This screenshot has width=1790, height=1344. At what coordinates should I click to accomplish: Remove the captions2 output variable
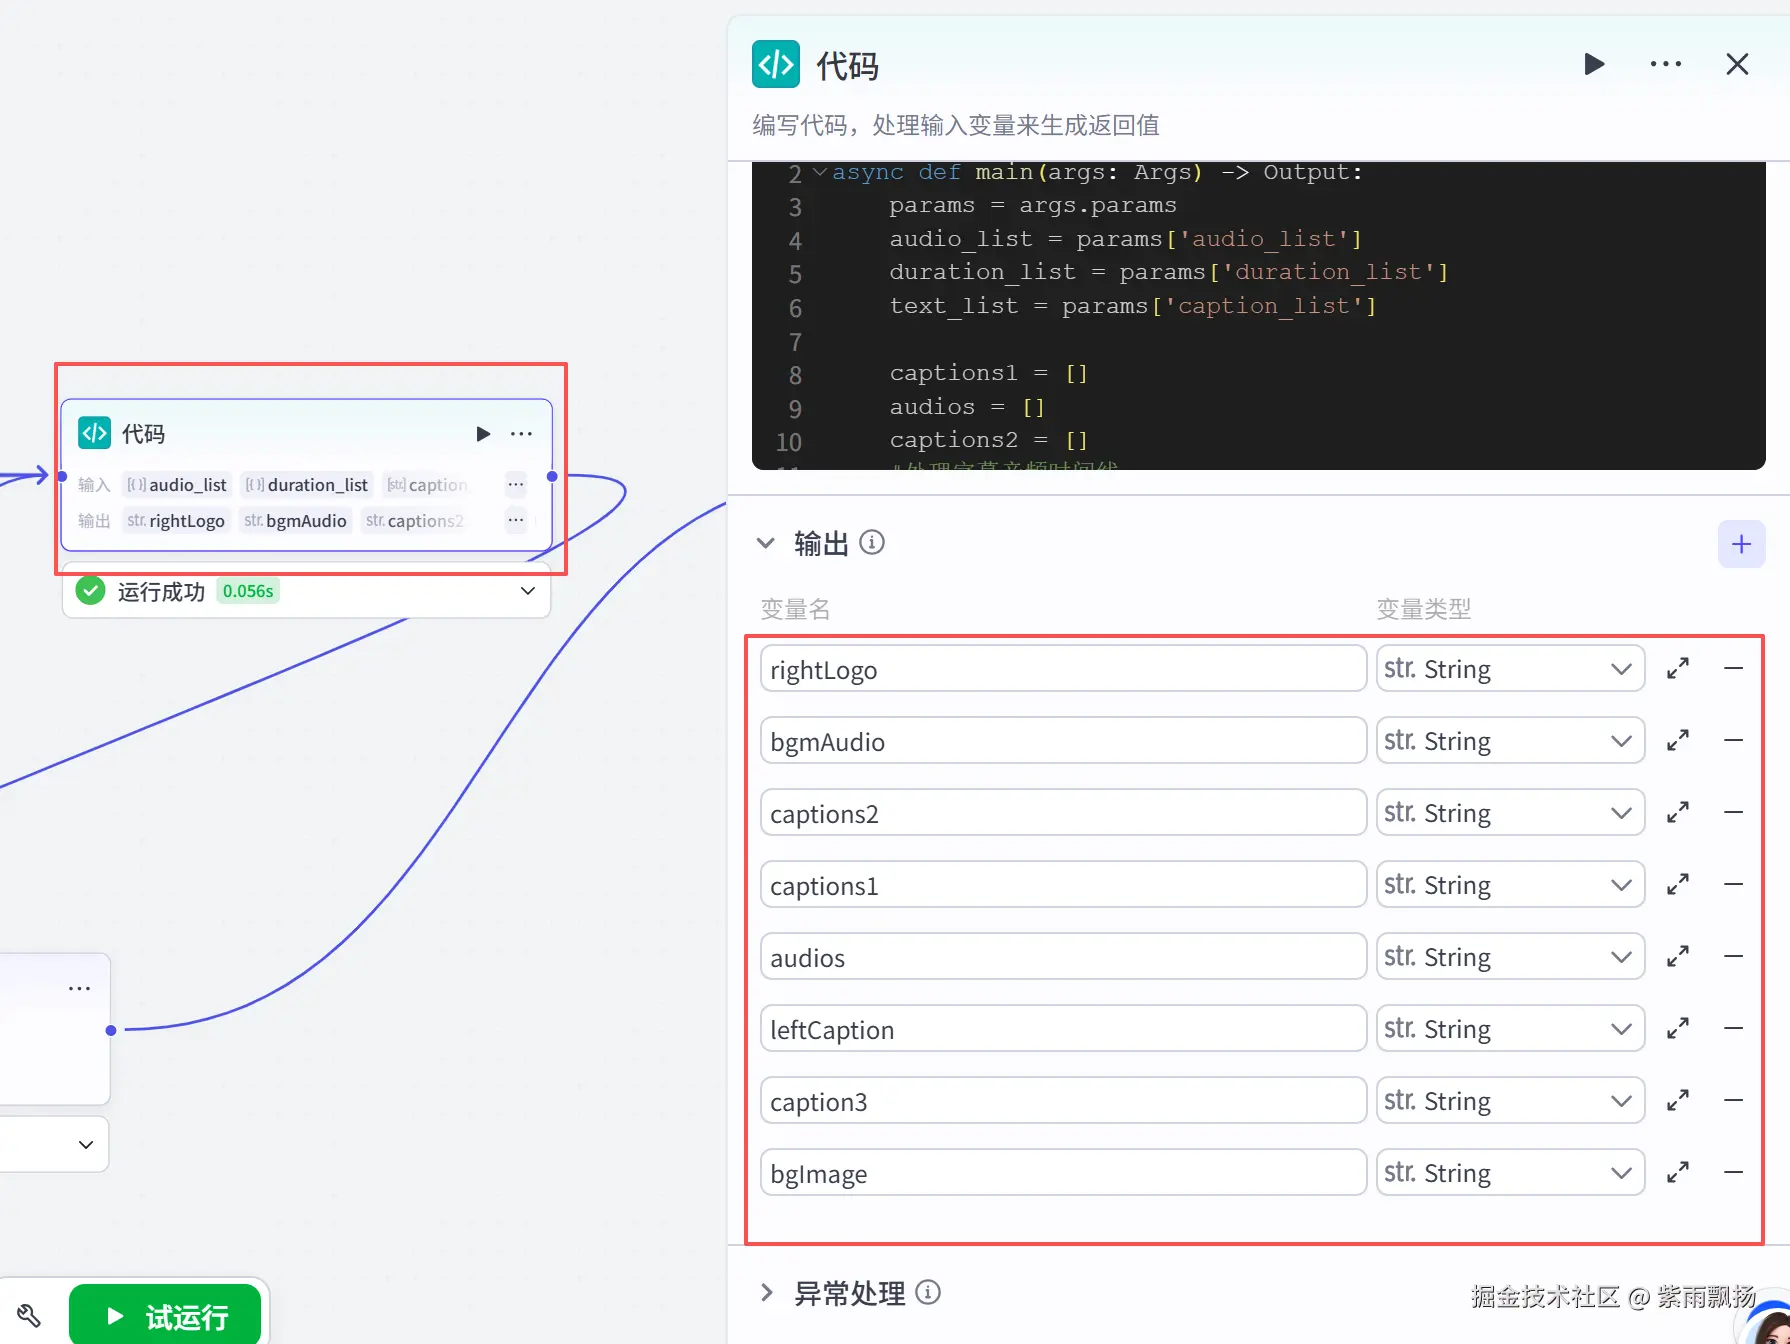tap(1734, 812)
